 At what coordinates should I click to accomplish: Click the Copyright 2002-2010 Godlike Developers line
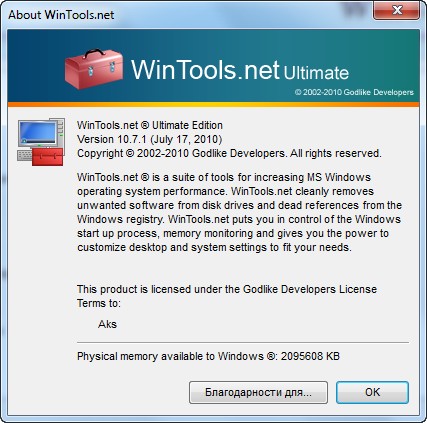point(229,153)
